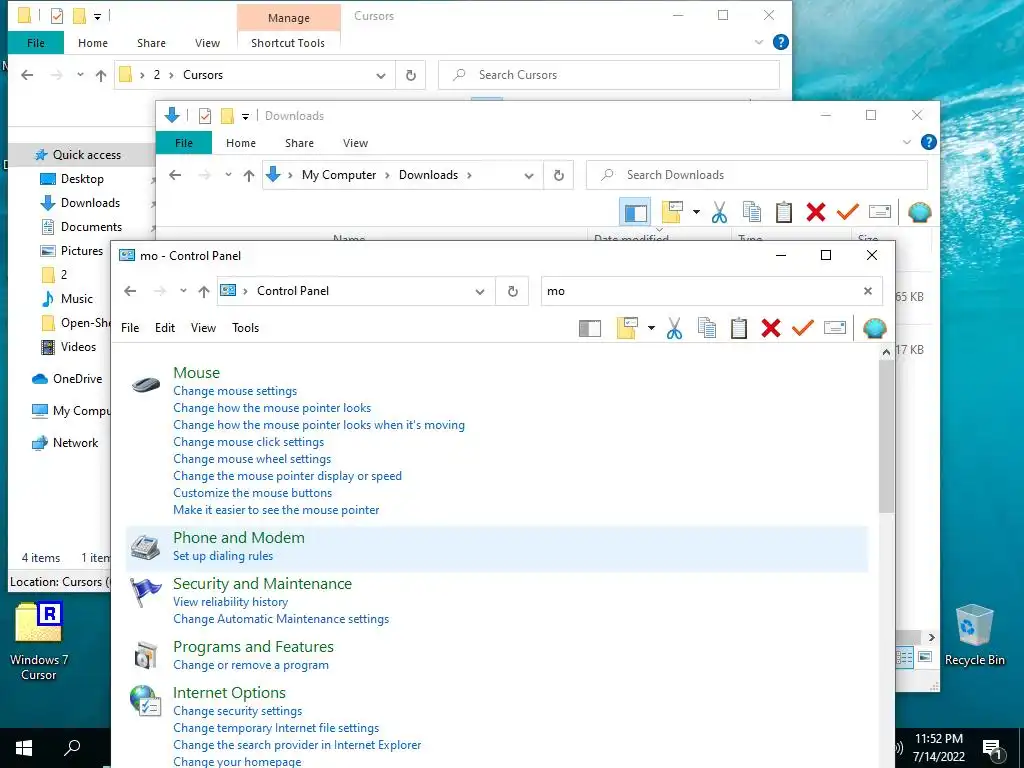The width and height of the screenshot is (1024, 768).
Task: Open the Windows Start button
Action: point(24,748)
